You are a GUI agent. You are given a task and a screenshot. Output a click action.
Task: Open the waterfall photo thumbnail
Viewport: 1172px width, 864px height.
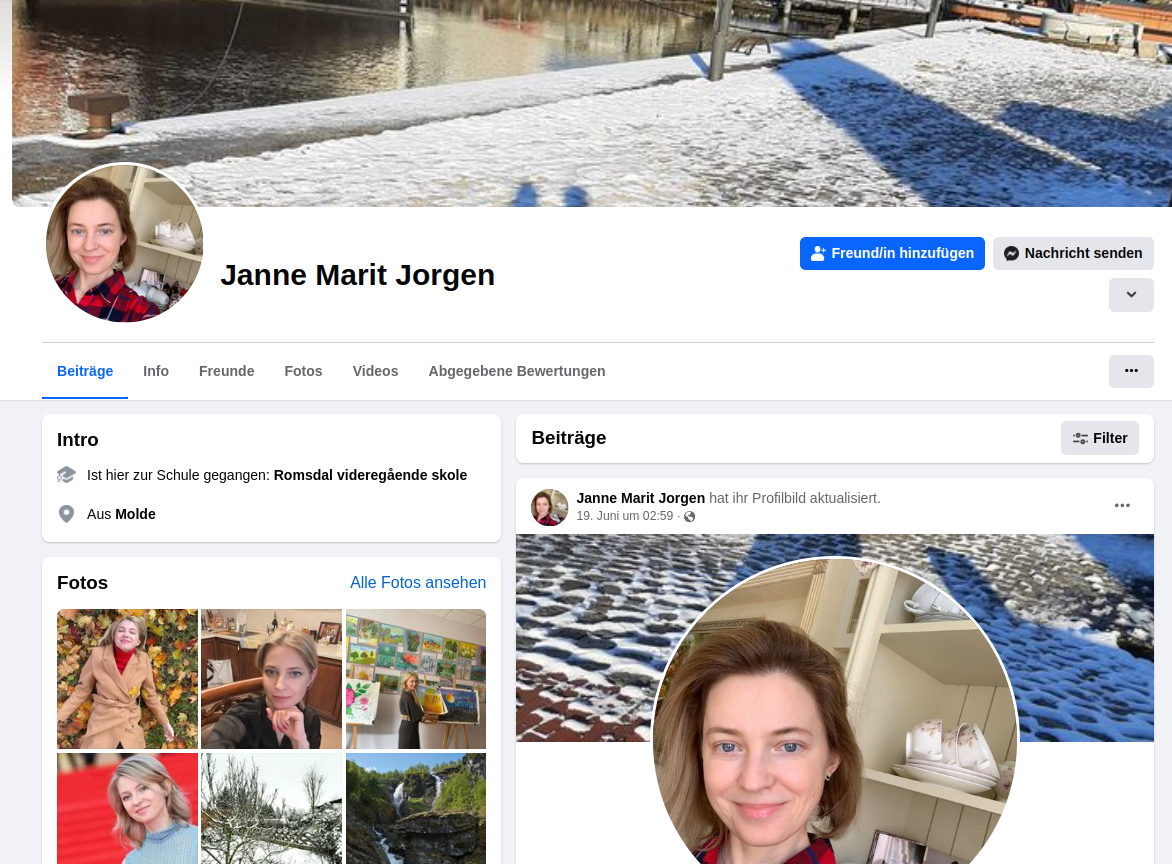click(416, 809)
